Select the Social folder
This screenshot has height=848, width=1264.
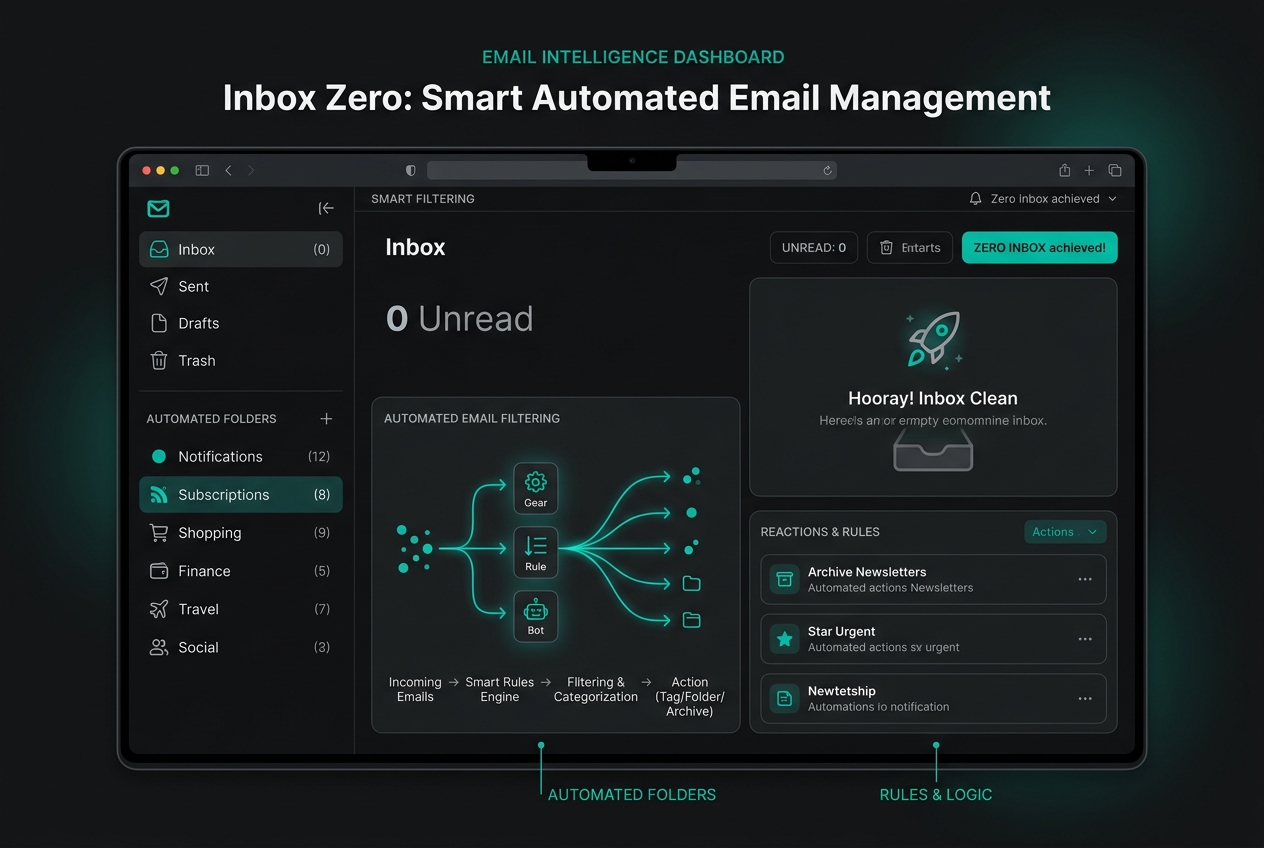(241, 647)
